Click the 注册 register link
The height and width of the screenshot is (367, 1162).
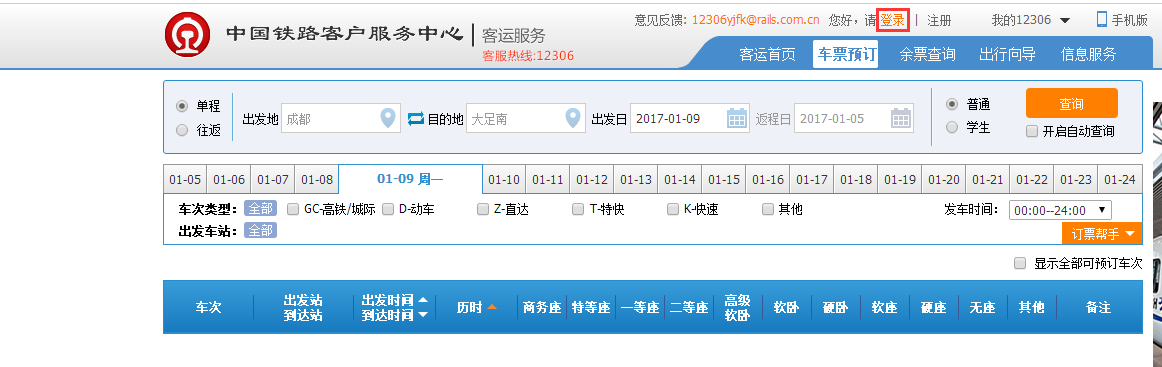point(939,20)
